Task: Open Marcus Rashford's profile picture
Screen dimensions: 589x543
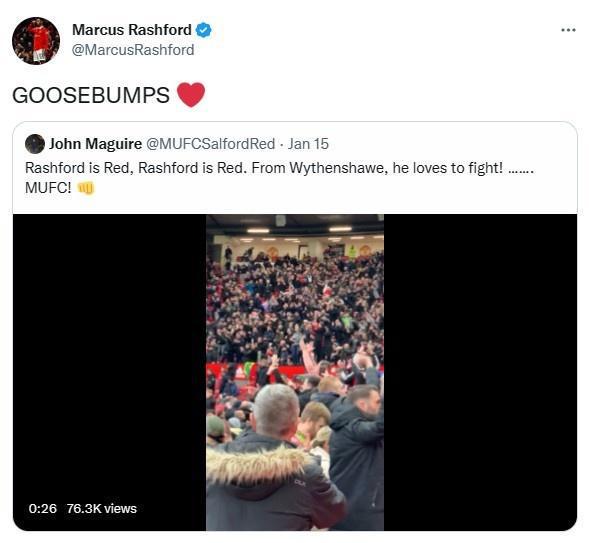Action: pyautogui.click(x=36, y=41)
